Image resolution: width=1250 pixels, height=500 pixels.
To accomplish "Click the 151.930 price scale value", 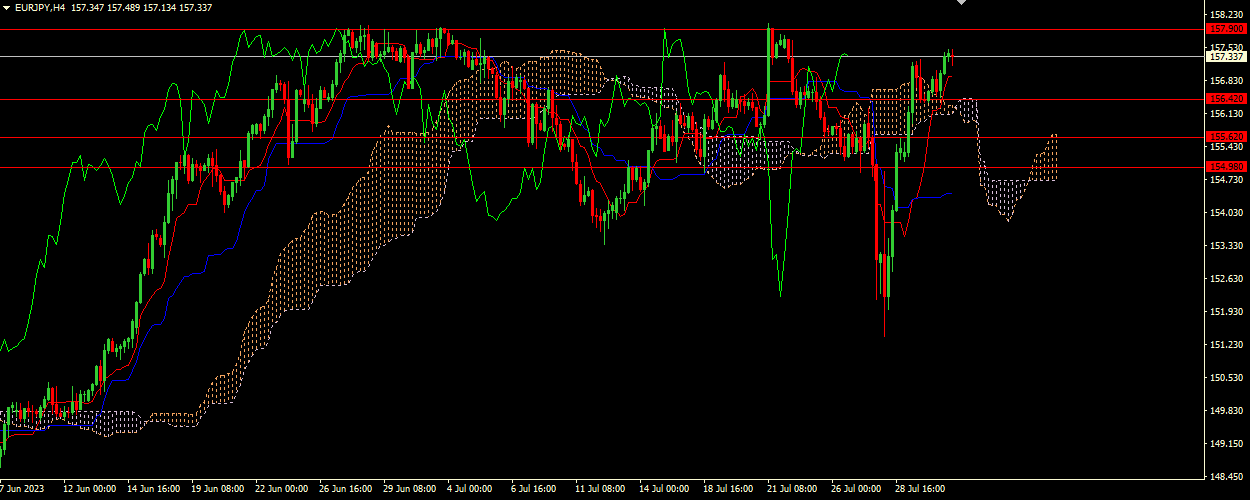I will 1226,312.
